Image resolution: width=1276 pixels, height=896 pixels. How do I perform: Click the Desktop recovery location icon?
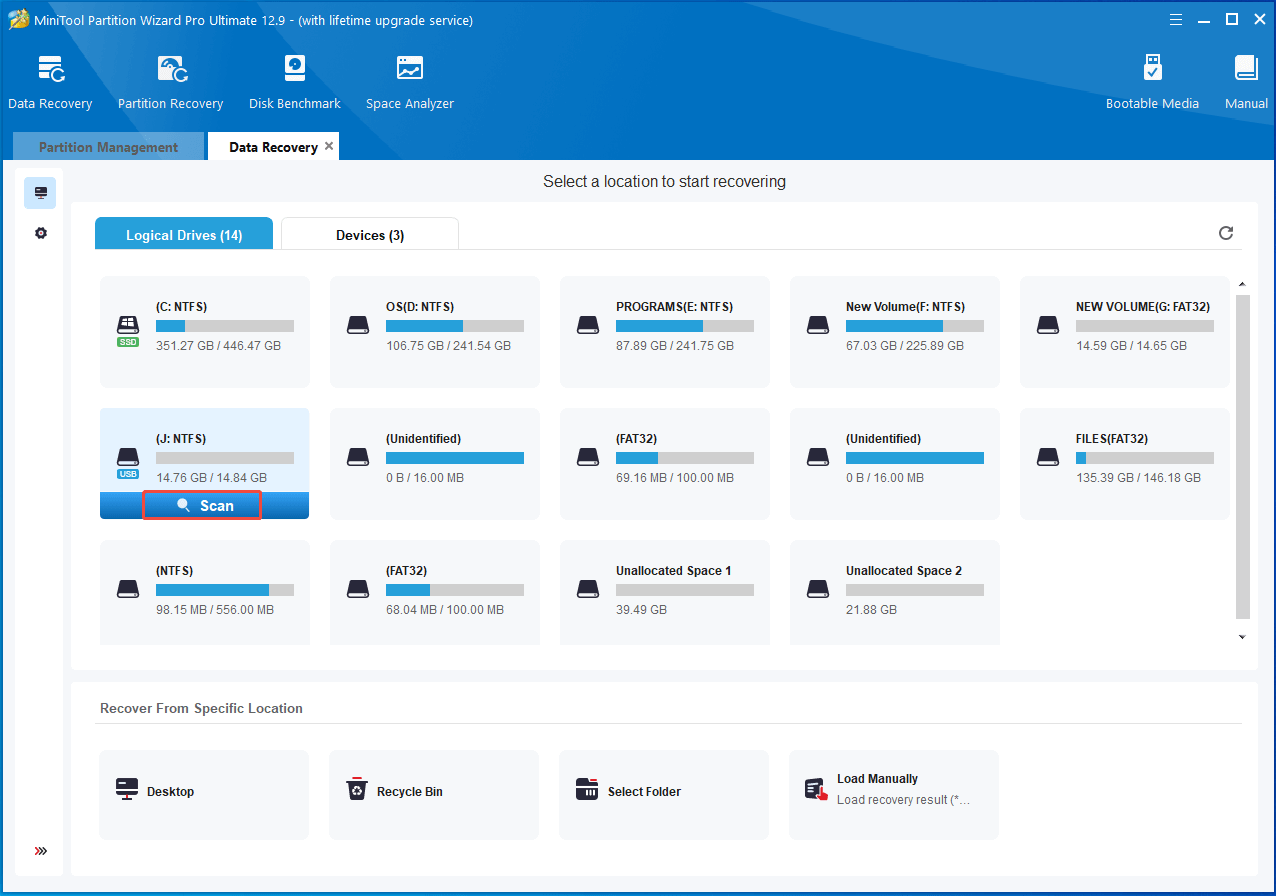point(127,790)
